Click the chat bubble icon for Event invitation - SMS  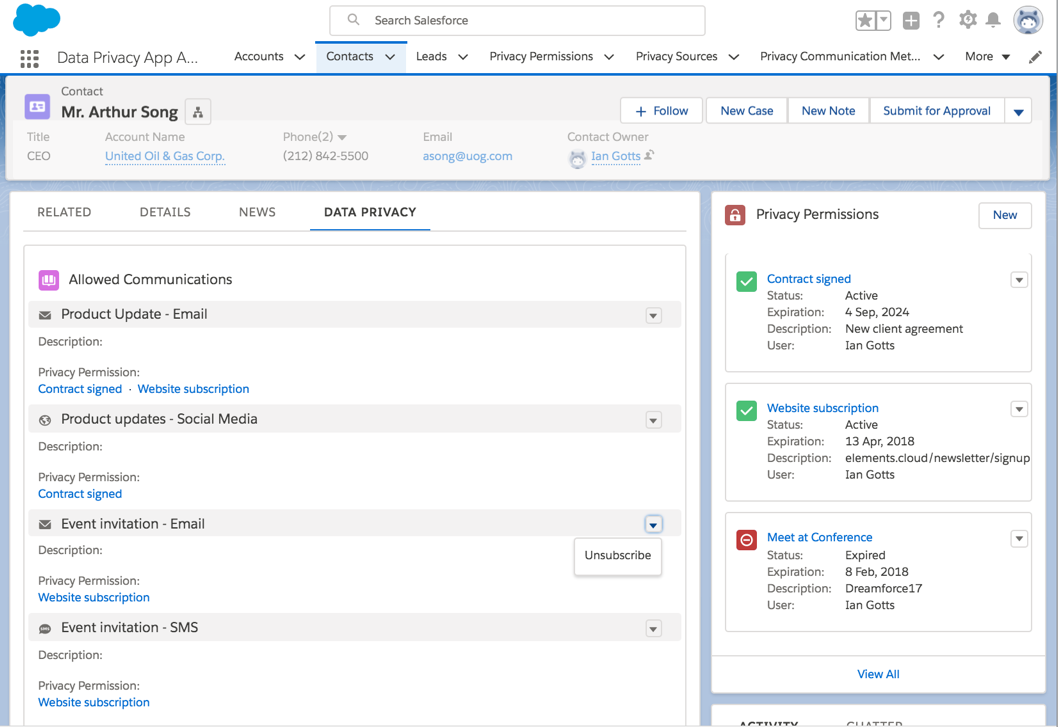point(45,629)
